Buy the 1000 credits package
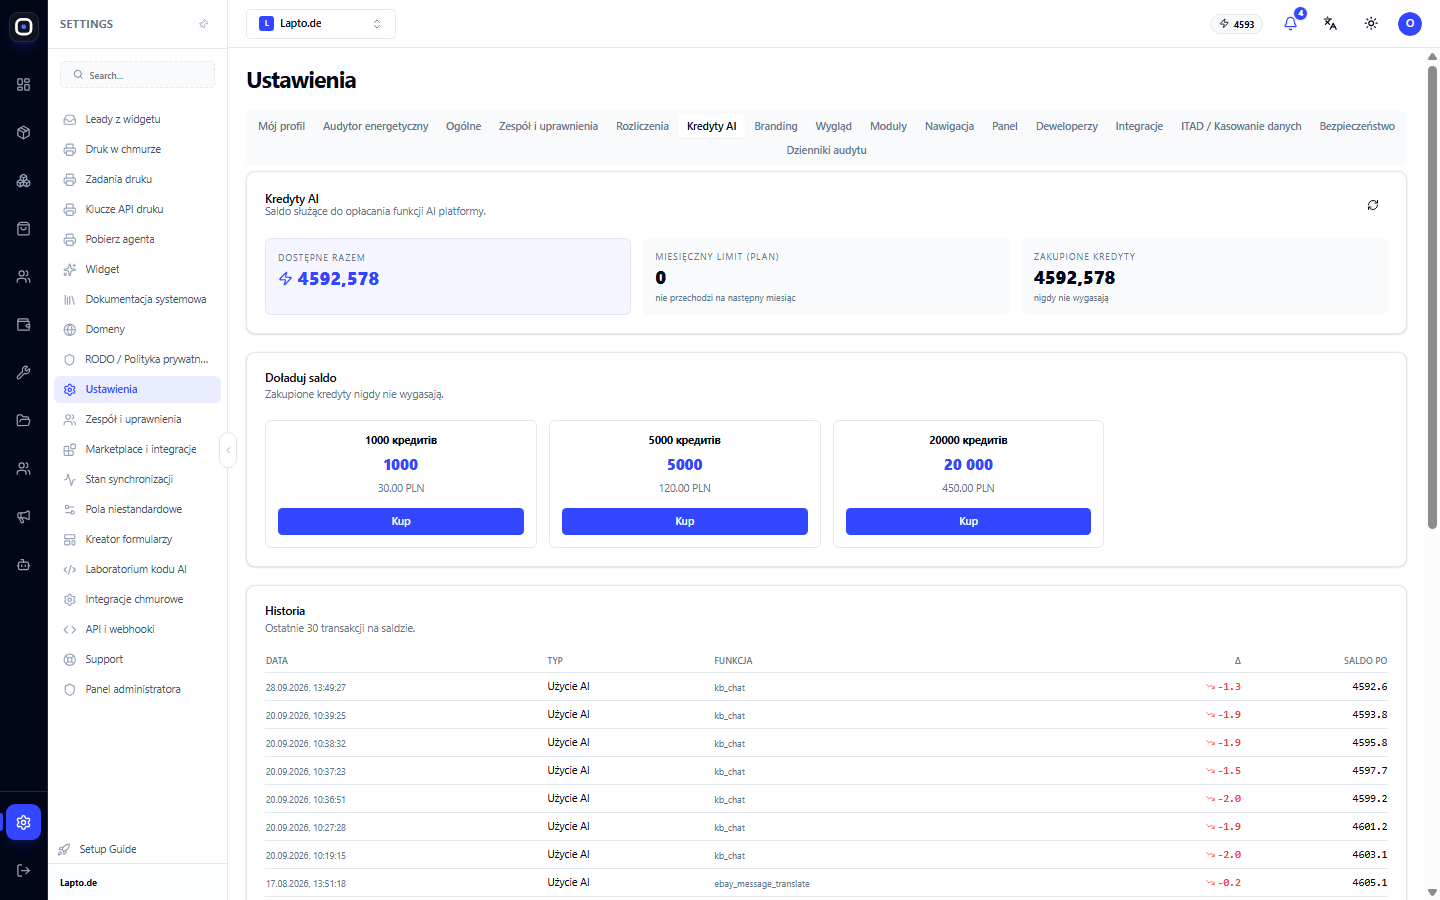The image size is (1440, 900). coord(401,521)
